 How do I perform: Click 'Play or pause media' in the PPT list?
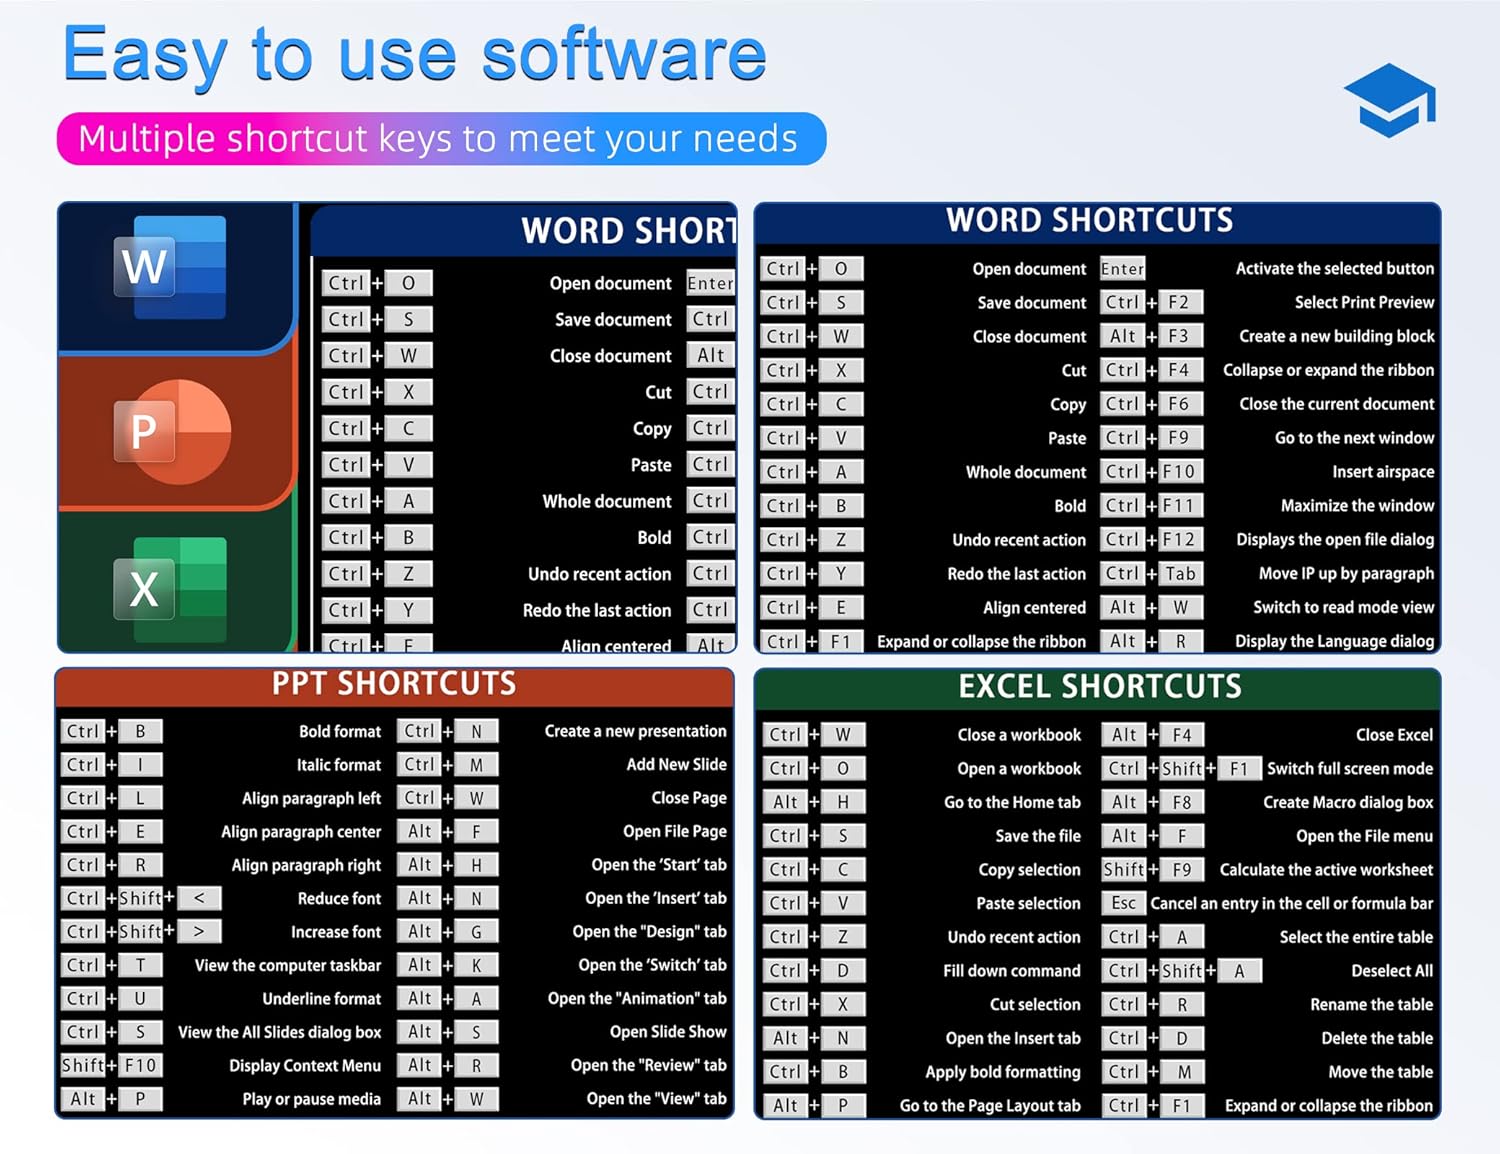tap(311, 1099)
